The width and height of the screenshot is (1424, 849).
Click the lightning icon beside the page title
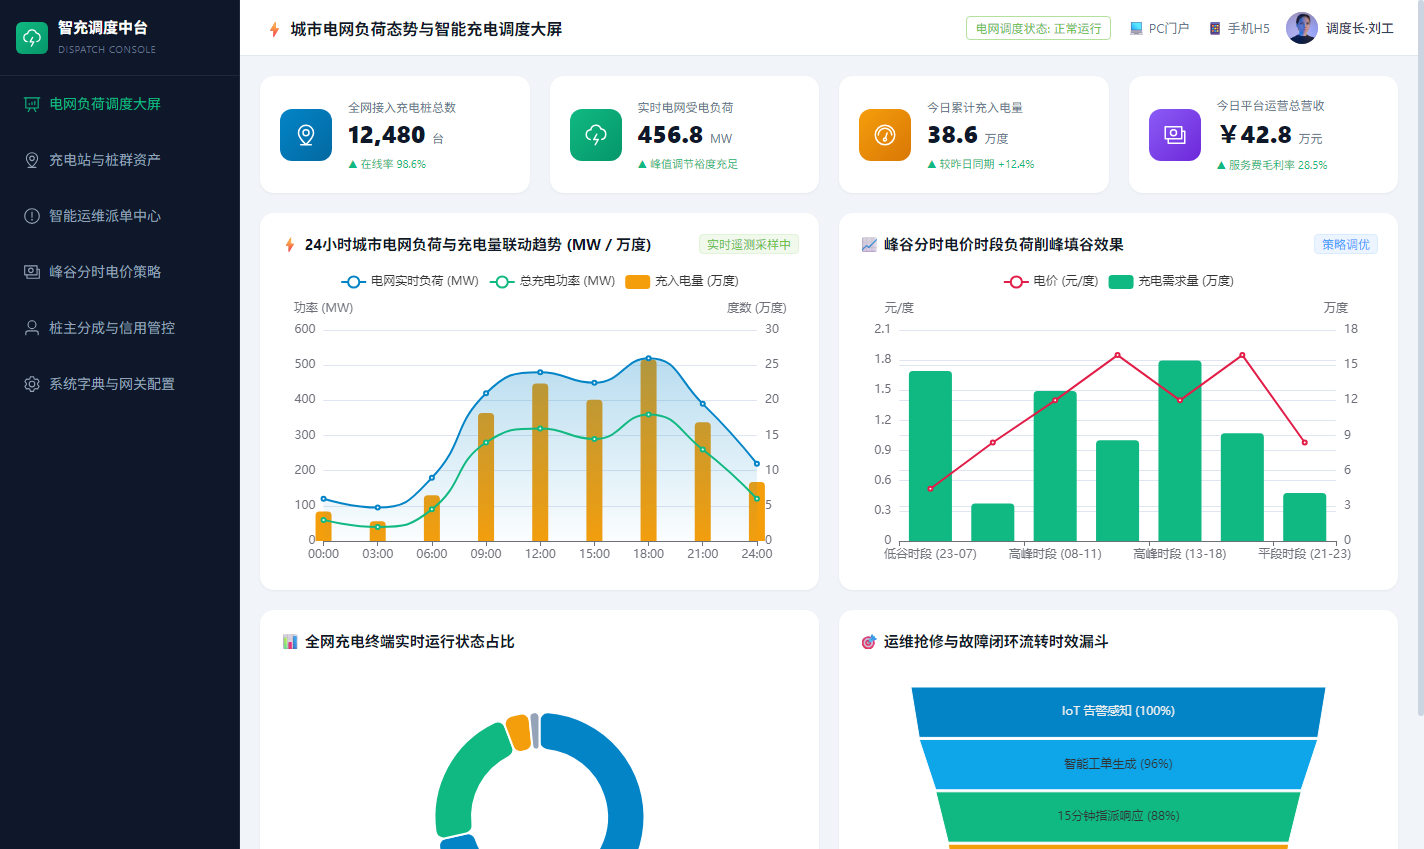click(274, 29)
